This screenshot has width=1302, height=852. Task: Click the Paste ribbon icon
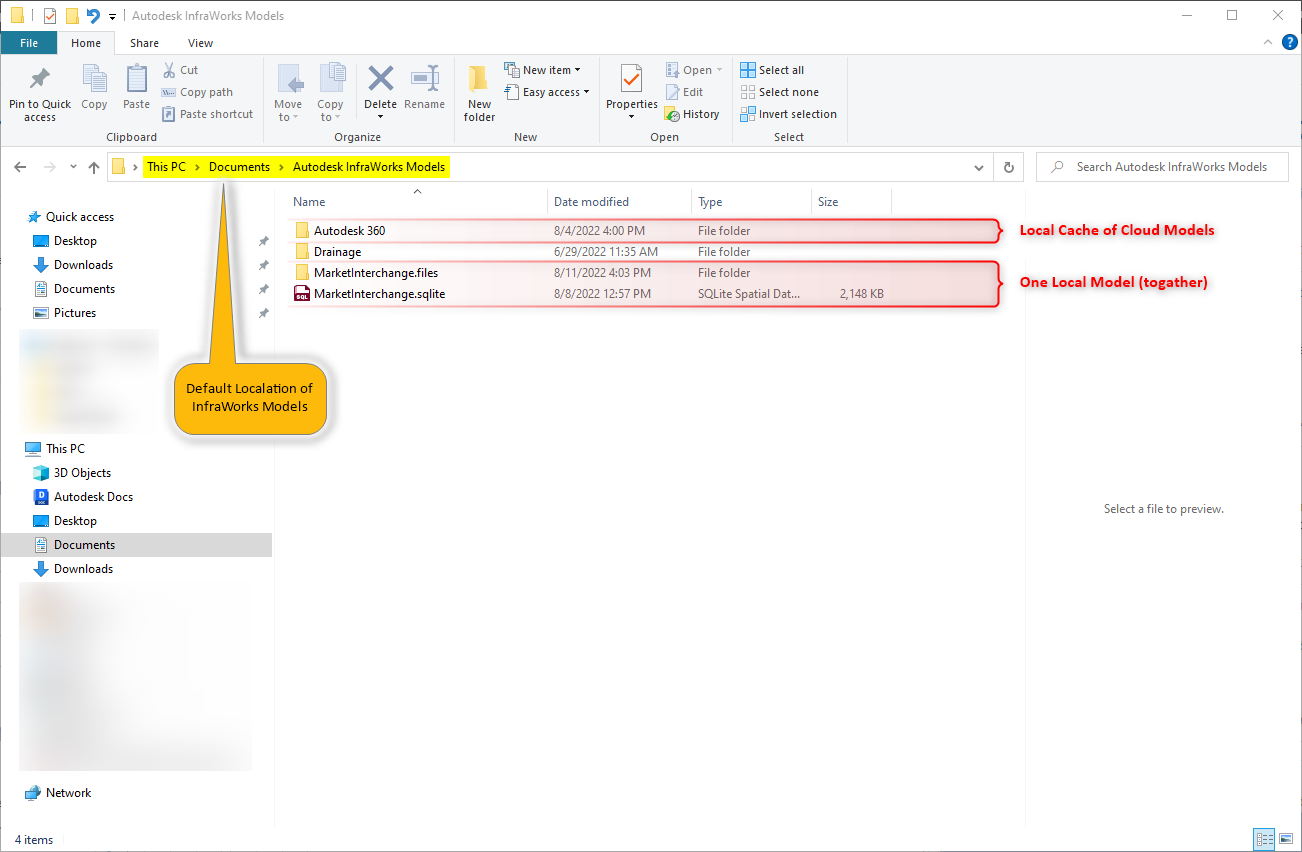click(136, 88)
